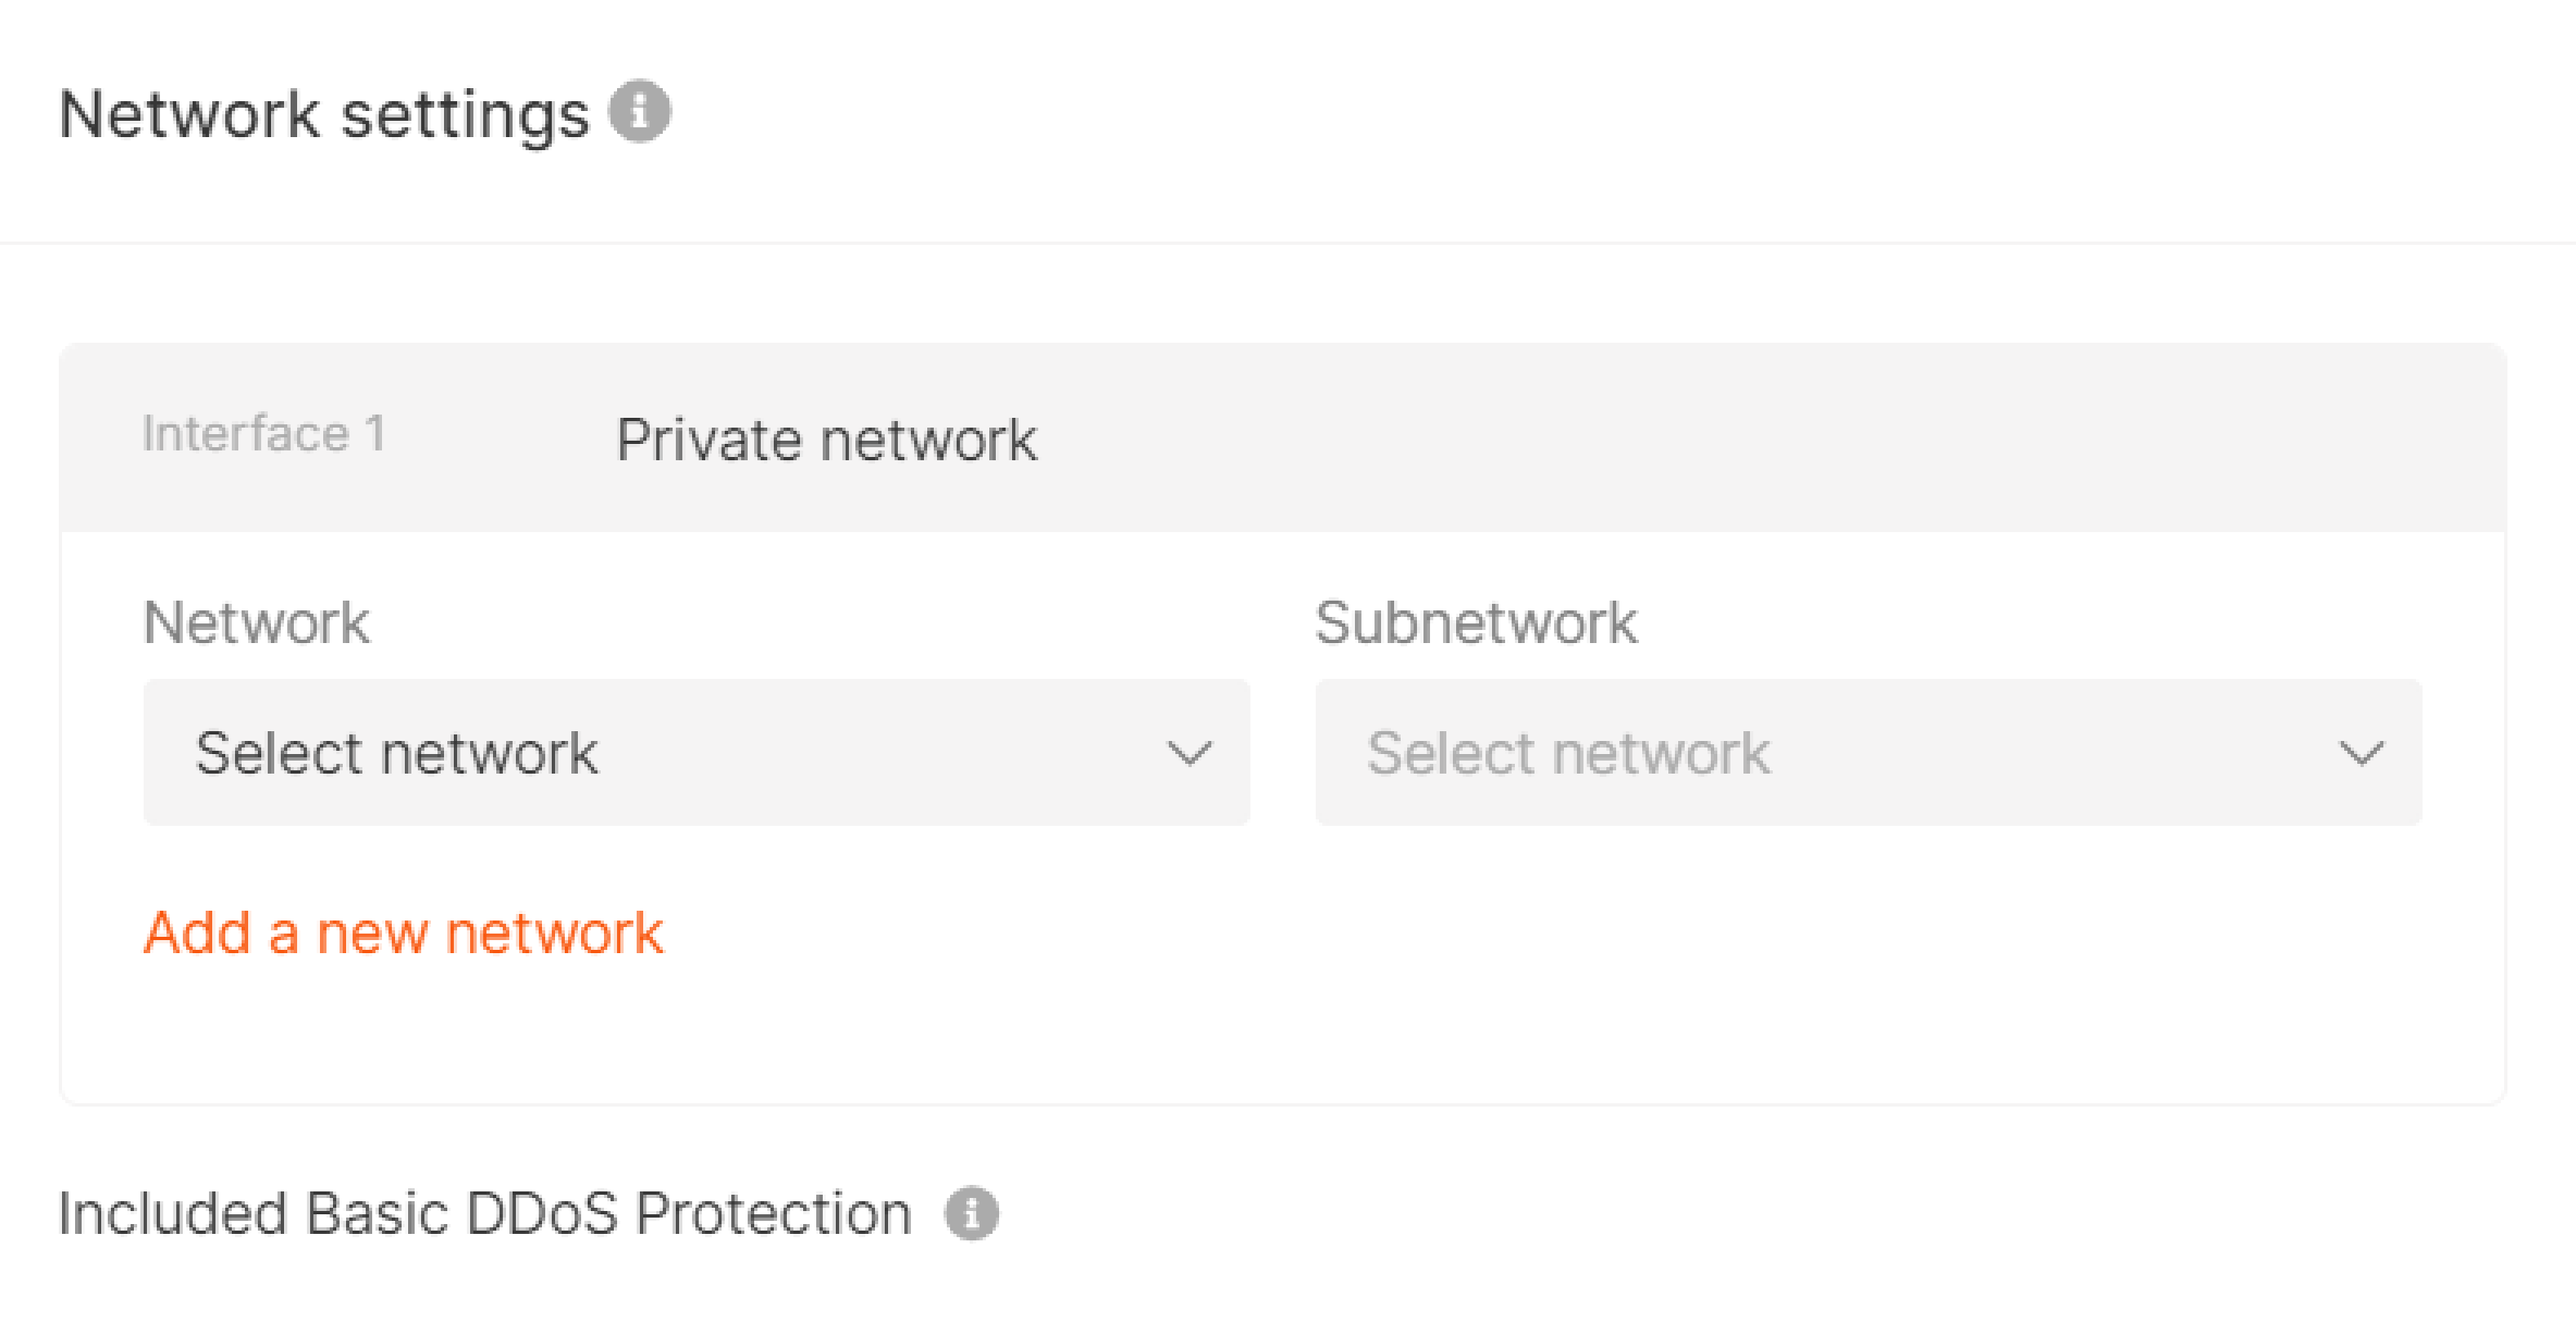The width and height of the screenshot is (2576, 1322).
Task: Click the Add a new network link
Action: click(x=403, y=933)
